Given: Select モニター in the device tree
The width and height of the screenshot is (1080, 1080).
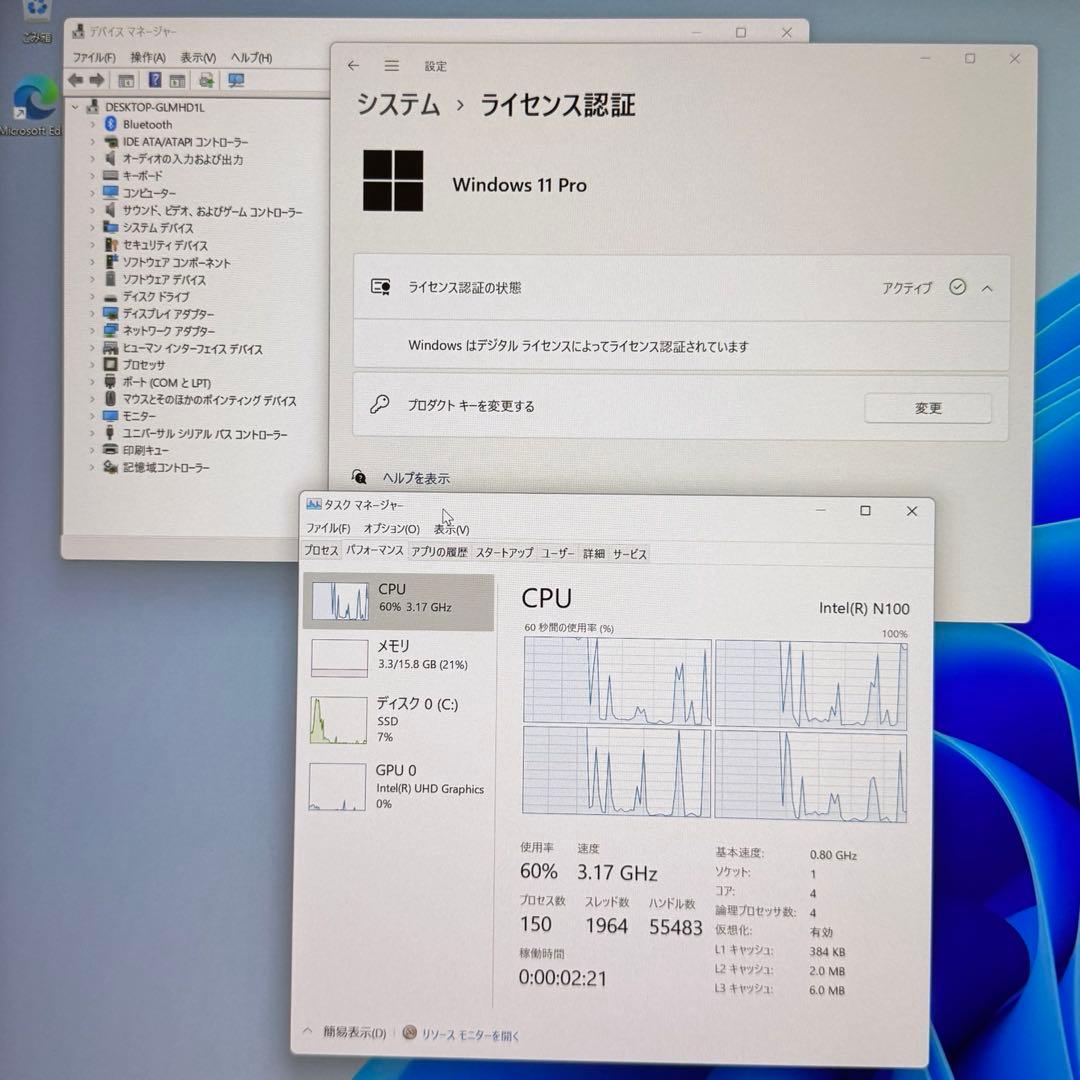Looking at the screenshot, I should point(138,416).
